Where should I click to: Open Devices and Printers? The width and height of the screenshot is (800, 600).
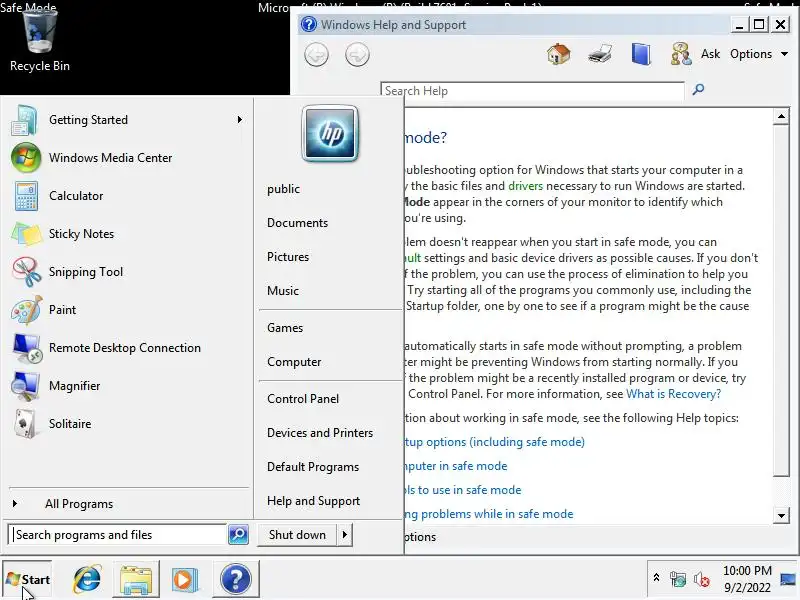point(320,433)
